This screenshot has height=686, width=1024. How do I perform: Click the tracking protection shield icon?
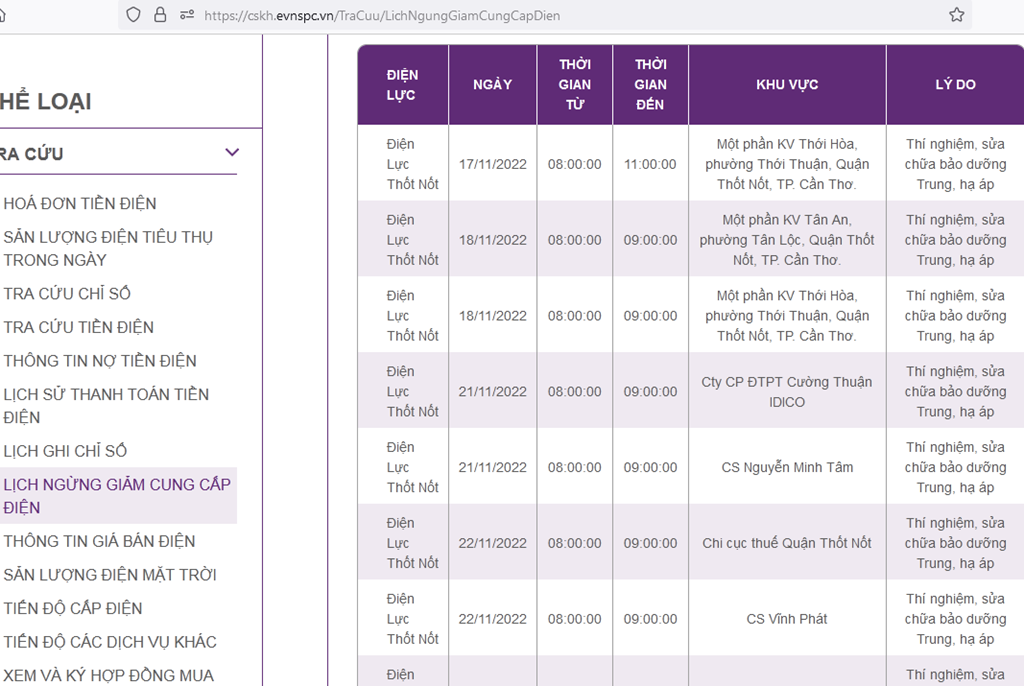pyautogui.click(x=134, y=15)
